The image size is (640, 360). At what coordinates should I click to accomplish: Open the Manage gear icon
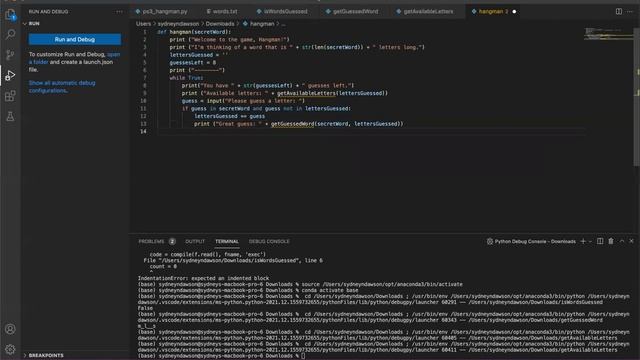point(10,349)
